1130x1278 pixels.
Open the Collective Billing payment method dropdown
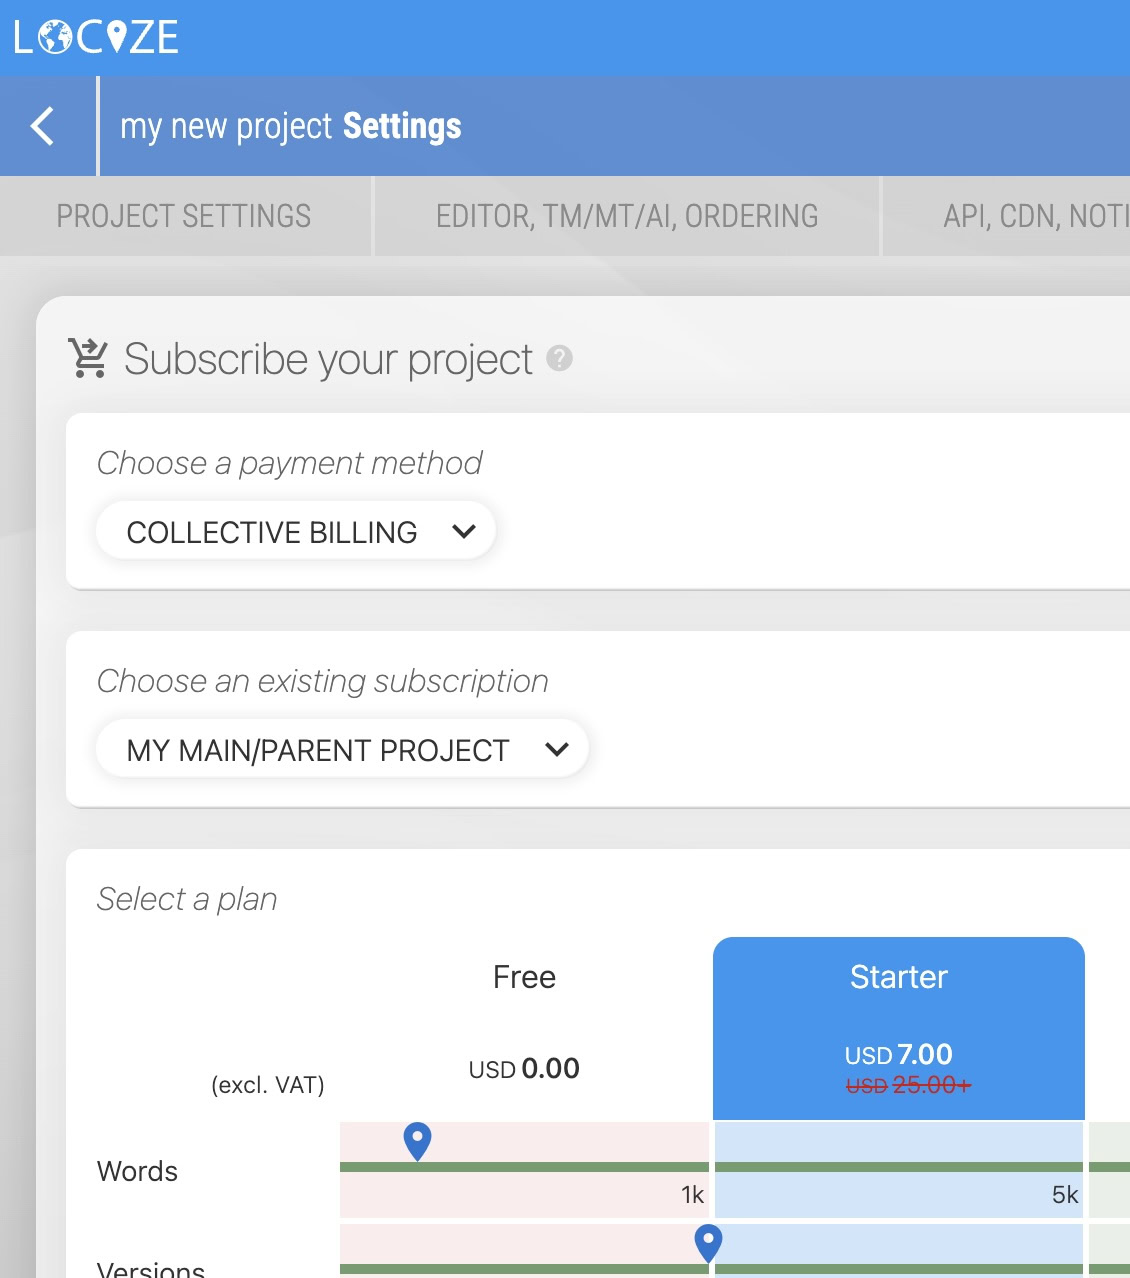[x=295, y=532]
